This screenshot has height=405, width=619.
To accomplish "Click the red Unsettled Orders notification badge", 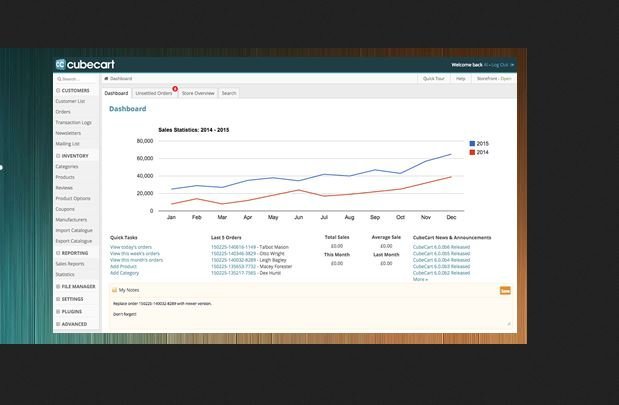I will point(175,88).
